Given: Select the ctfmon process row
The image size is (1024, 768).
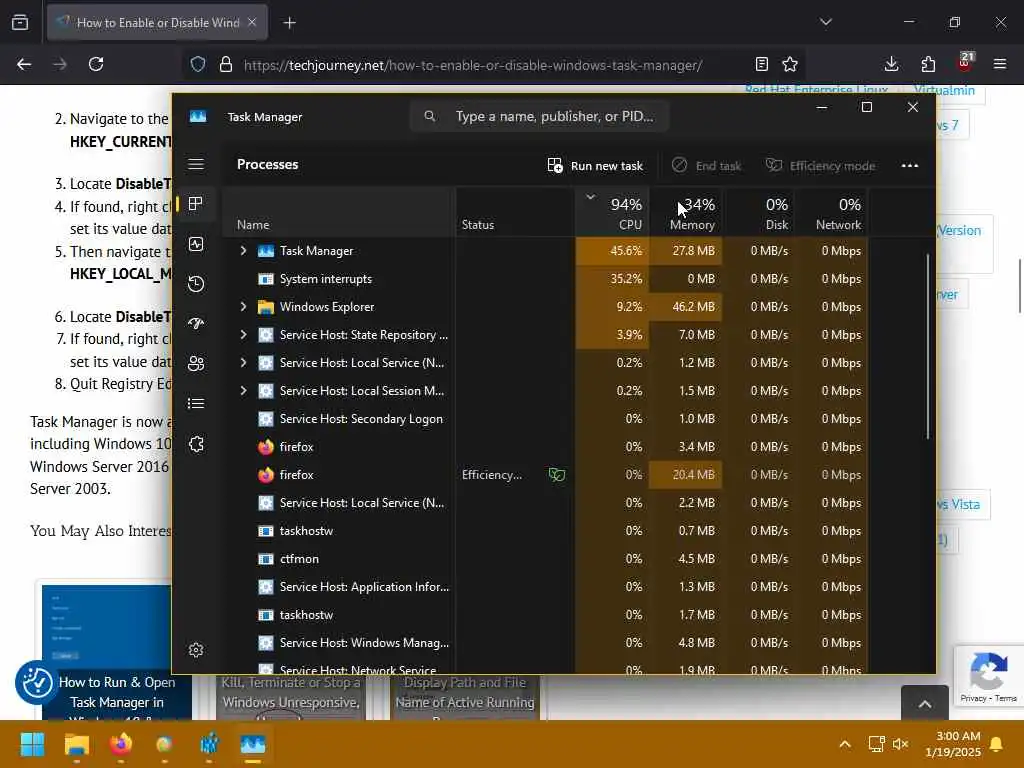Looking at the screenshot, I should coord(545,559).
